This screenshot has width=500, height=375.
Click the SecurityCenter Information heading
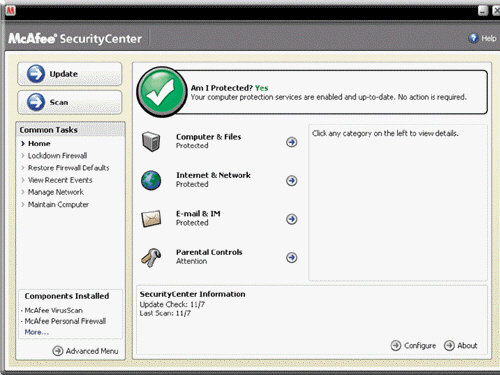[x=192, y=294]
